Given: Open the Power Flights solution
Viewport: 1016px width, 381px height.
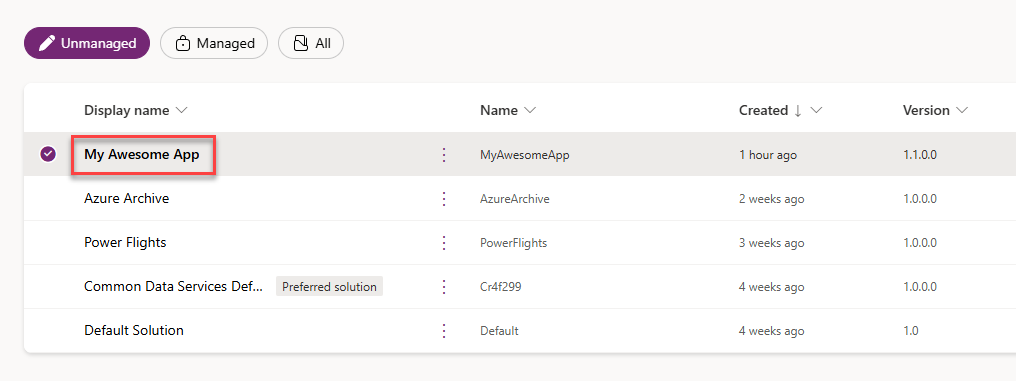Looking at the screenshot, I should click(x=125, y=242).
